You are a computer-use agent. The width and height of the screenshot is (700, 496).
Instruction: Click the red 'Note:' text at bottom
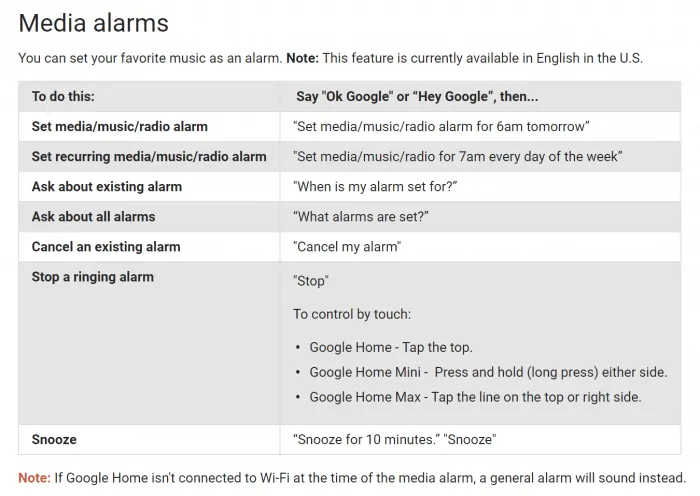(34, 478)
